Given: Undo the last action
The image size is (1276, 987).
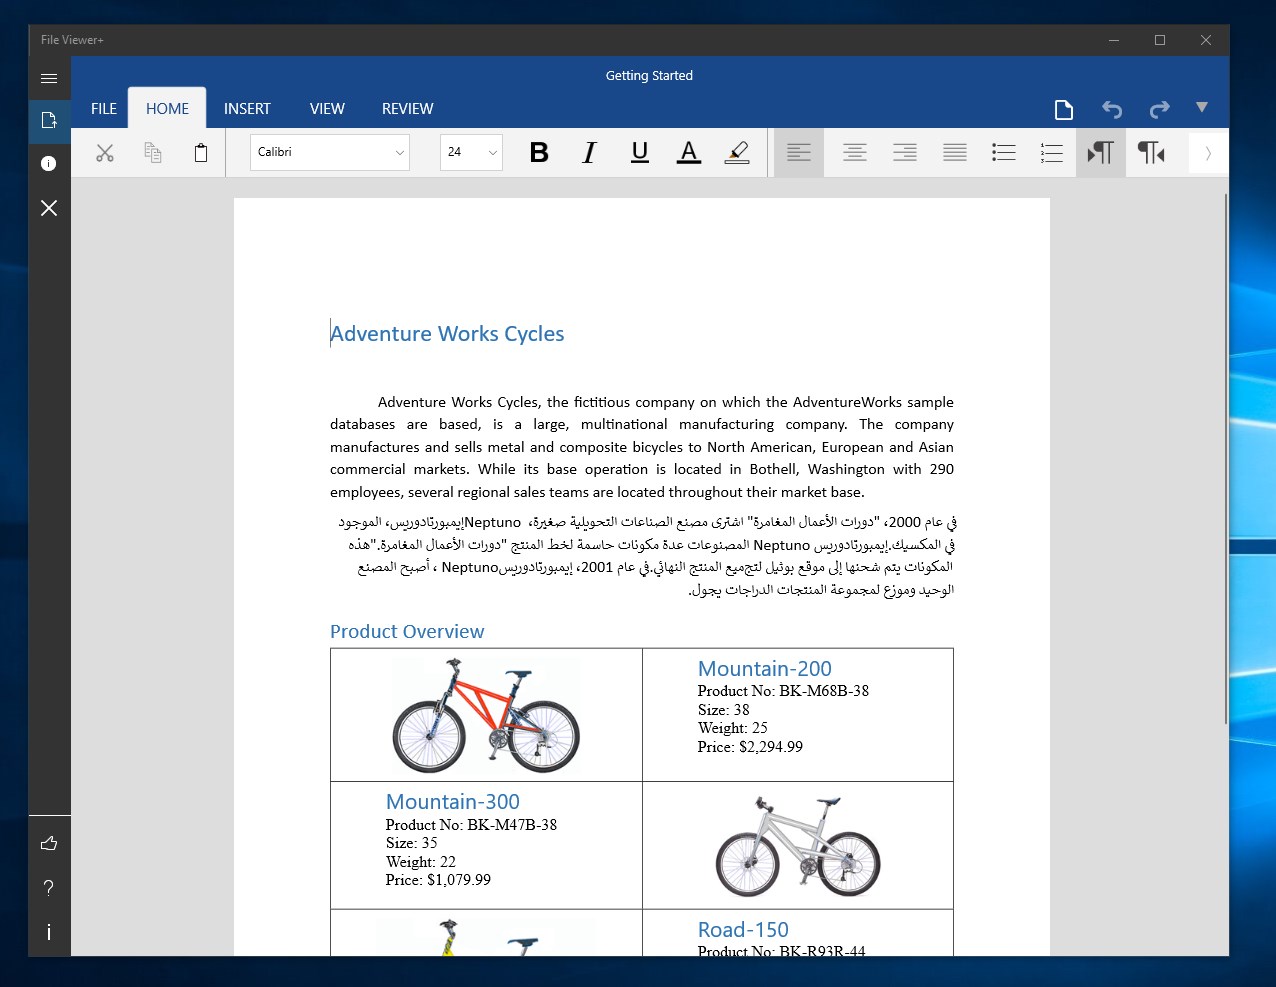Looking at the screenshot, I should coord(1112,109).
